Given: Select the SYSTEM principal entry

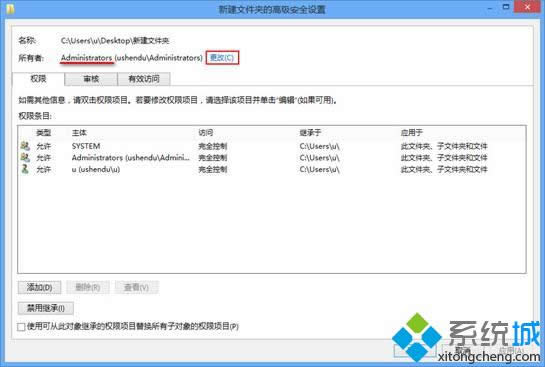Looking at the screenshot, I should click(x=86, y=146).
